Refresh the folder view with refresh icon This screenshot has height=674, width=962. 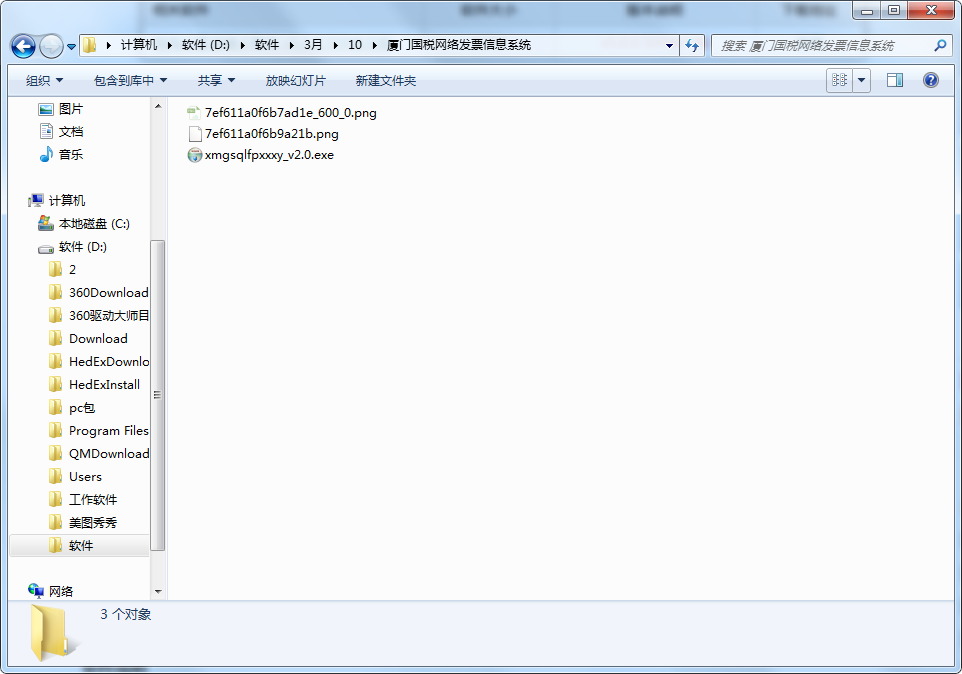692,45
